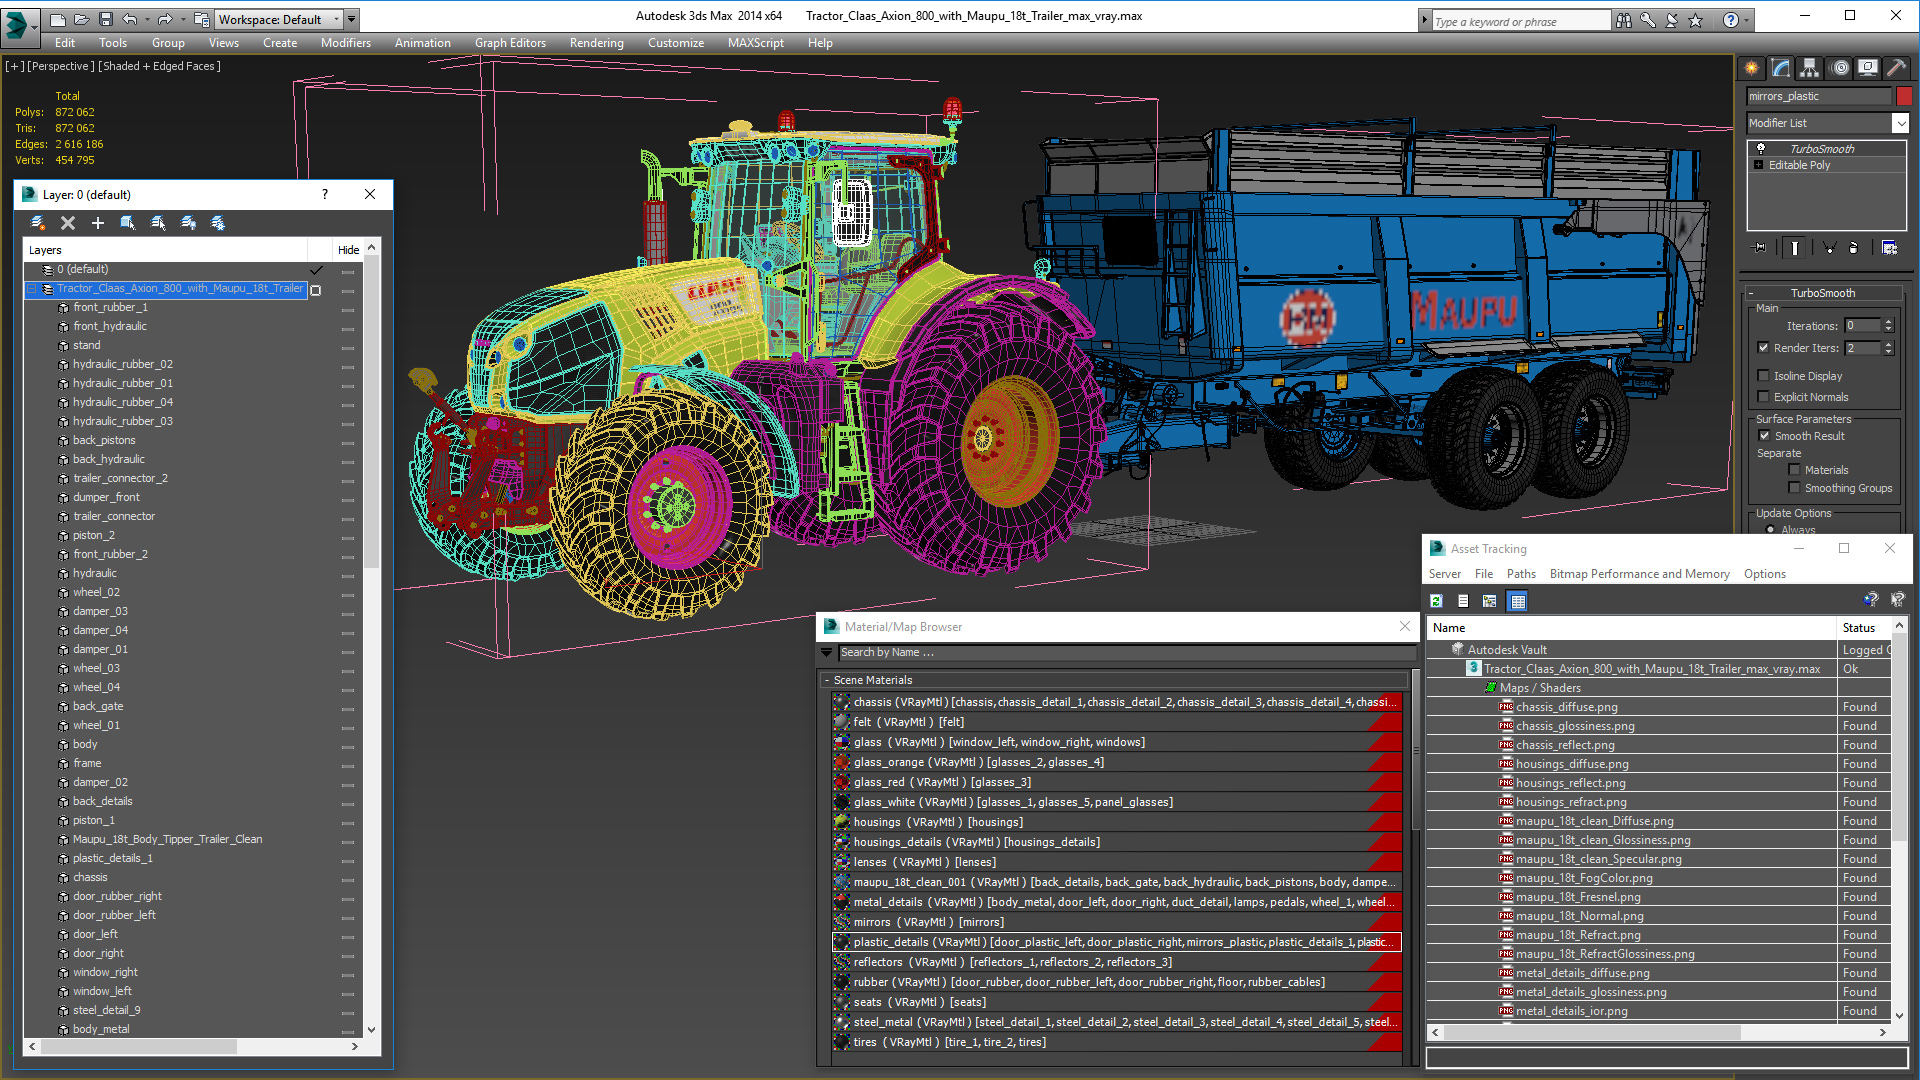This screenshot has height=1080, width=1920.
Task: Open the Undo history dropdown arrow
Action: click(x=147, y=19)
